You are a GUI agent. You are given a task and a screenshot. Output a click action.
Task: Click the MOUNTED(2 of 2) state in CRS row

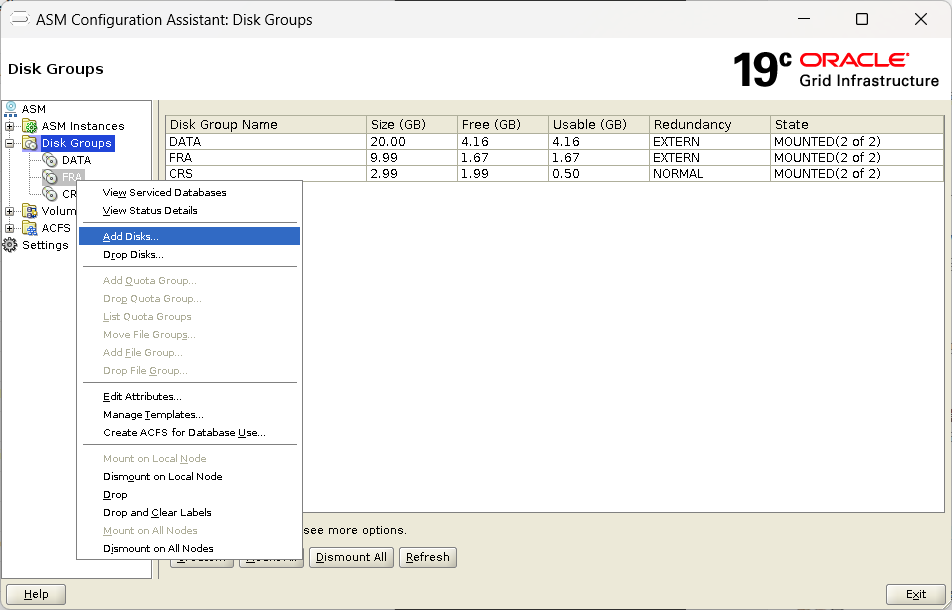click(x=857, y=174)
